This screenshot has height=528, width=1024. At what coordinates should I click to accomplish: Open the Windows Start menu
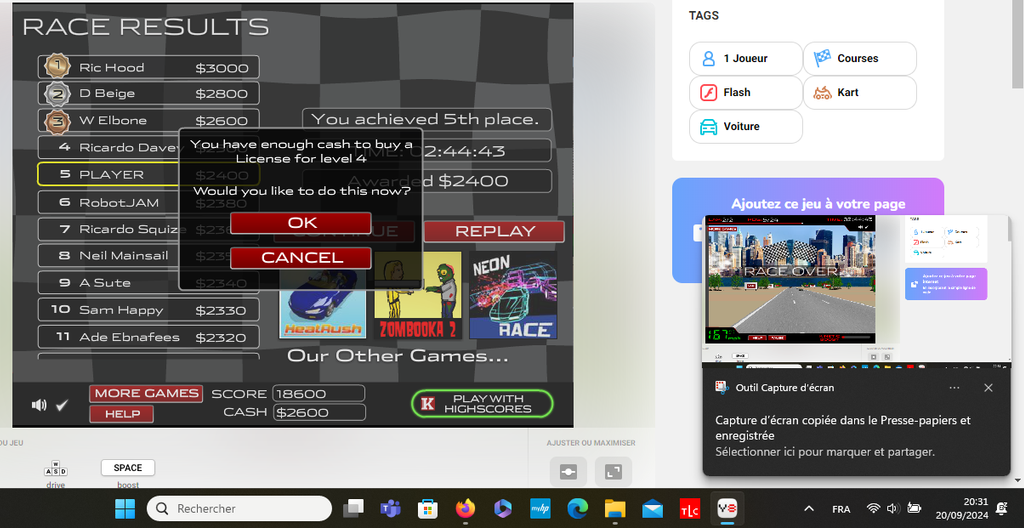coord(125,508)
